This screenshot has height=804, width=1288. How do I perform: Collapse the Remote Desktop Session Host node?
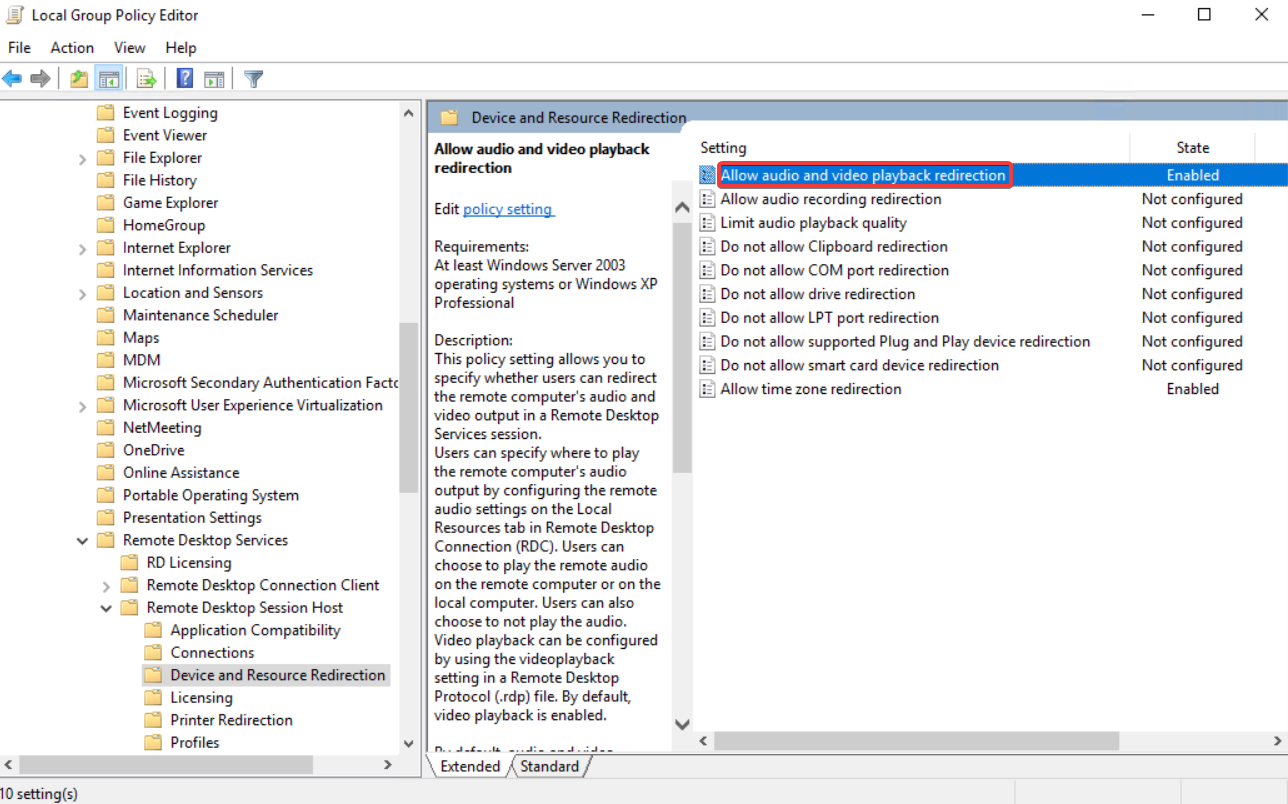pos(106,607)
